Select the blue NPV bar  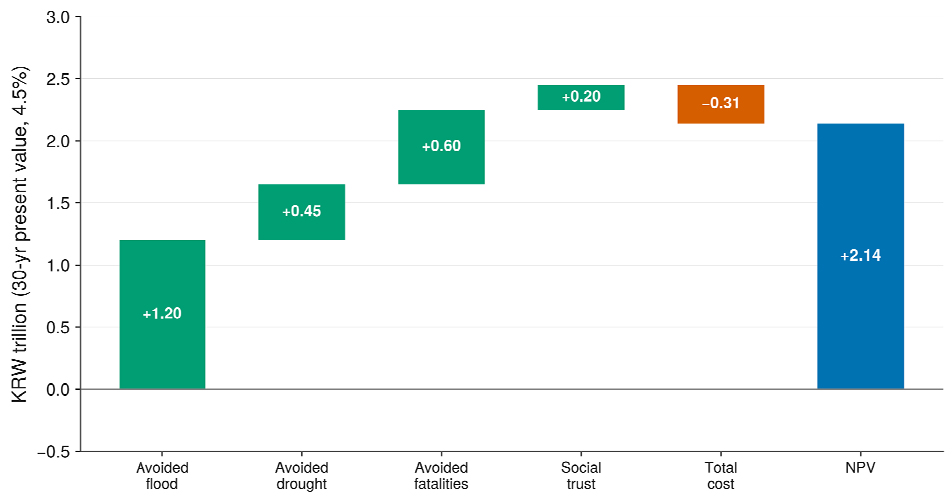(860, 256)
